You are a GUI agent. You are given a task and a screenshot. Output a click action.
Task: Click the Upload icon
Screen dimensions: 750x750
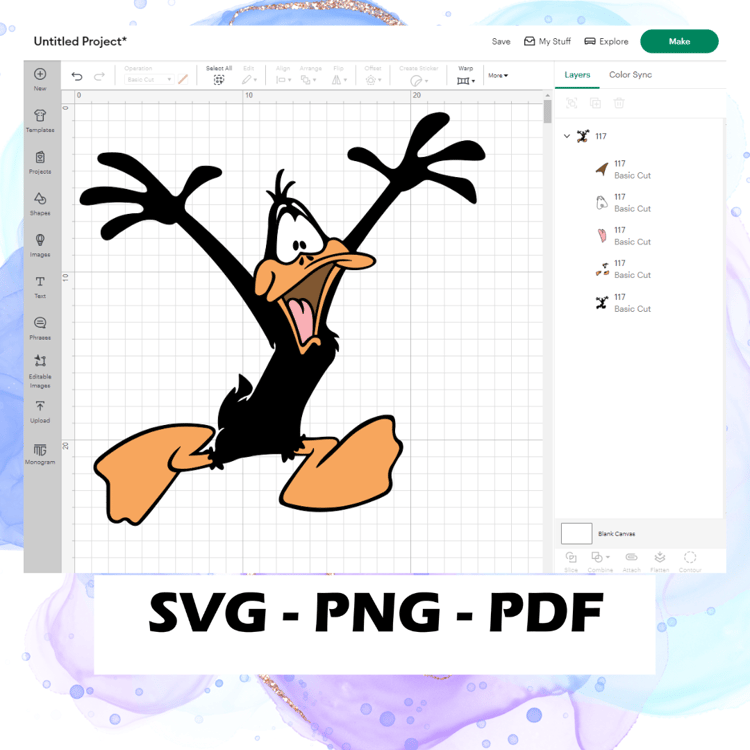pyautogui.click(x=40, y=406)
